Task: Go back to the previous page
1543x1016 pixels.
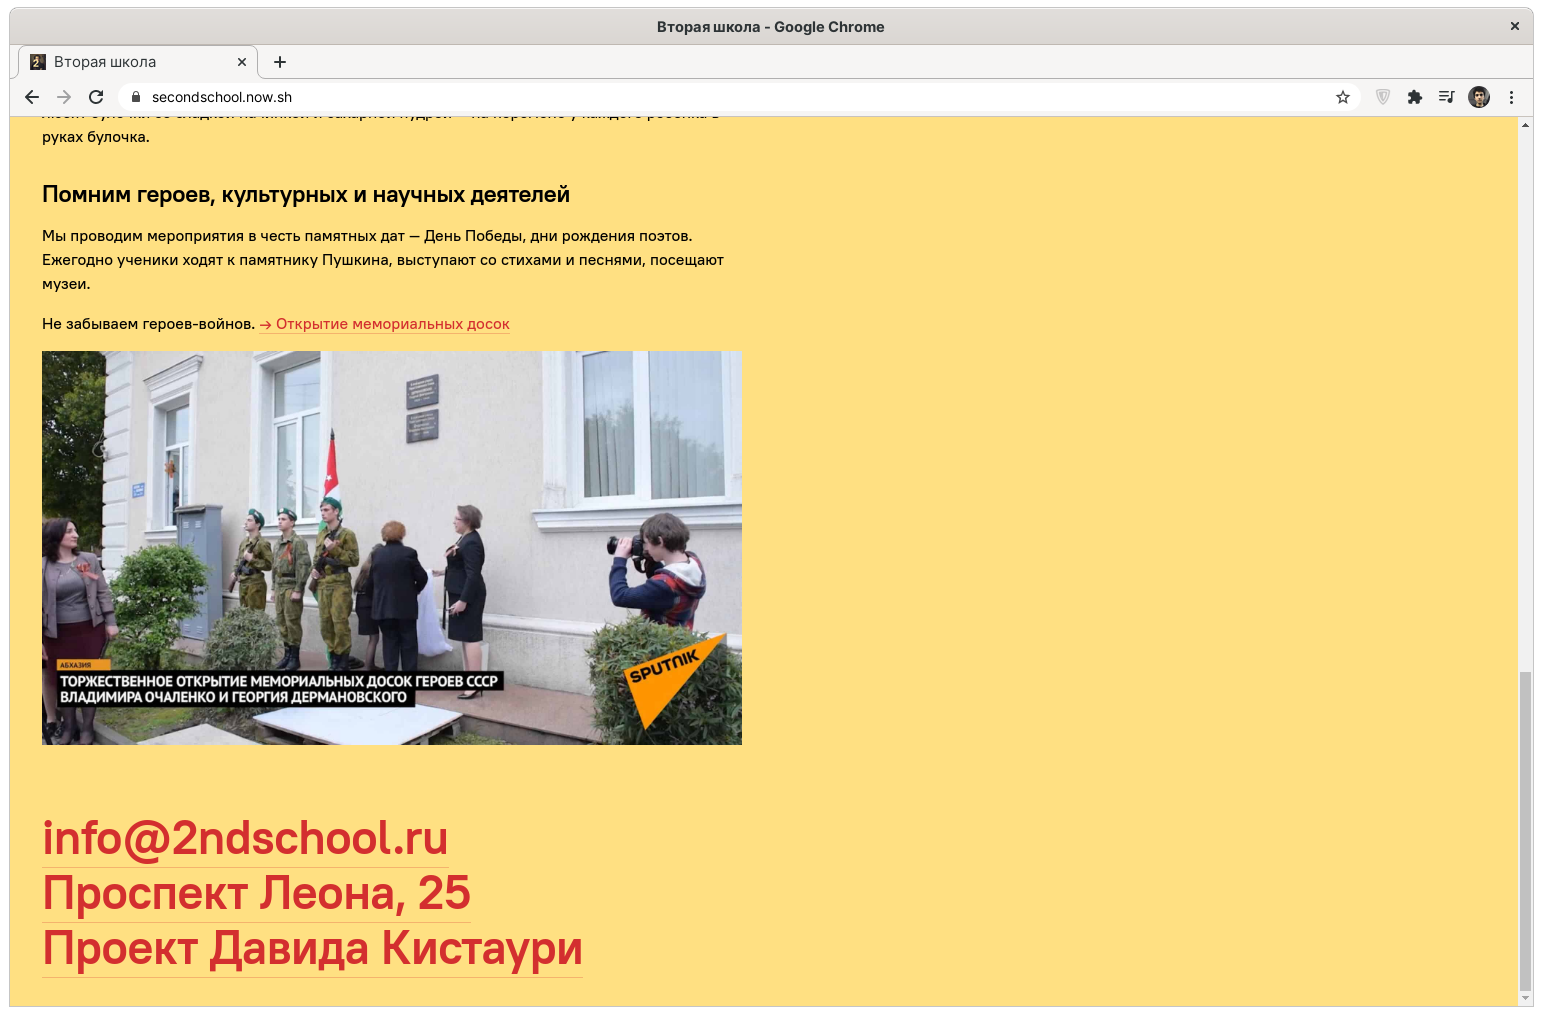Action: coord(32,97)
